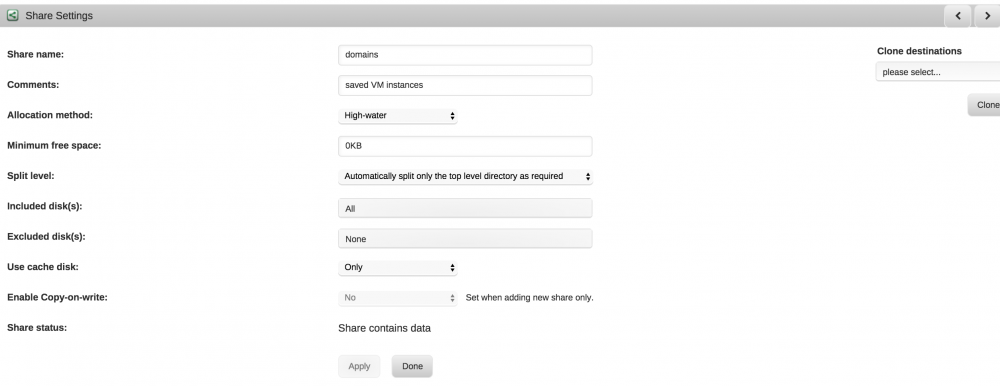Click the Share Settings title text
This screenshot has height=386, width=1000.
coord(59,16)
